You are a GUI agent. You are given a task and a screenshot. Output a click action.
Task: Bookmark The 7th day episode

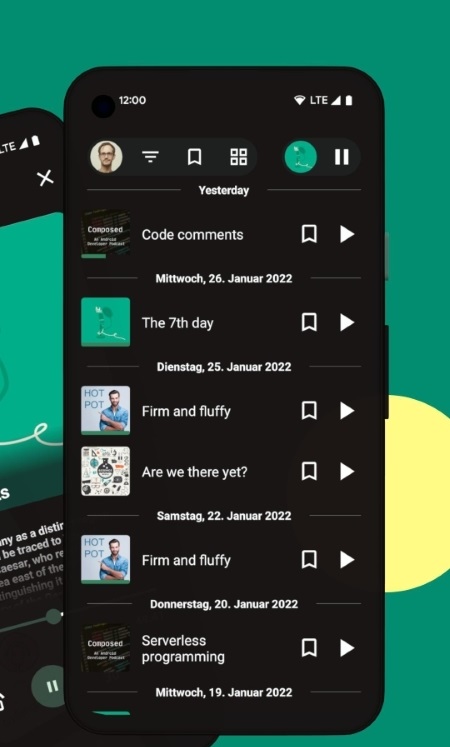coord(309,323)
